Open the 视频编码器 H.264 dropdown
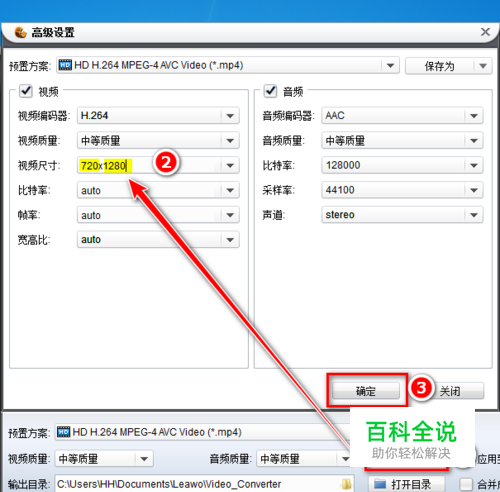 tap(158, 116)
